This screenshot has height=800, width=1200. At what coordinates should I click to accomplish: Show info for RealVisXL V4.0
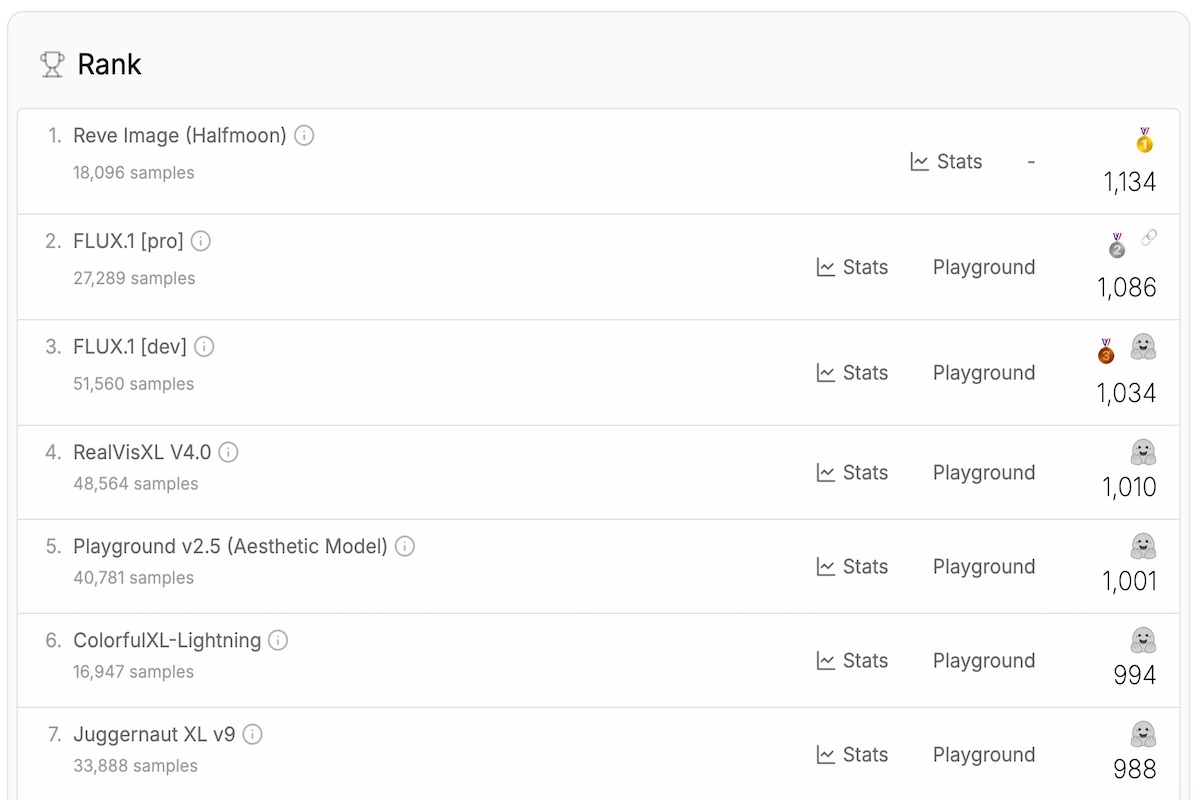pos(228,452)
